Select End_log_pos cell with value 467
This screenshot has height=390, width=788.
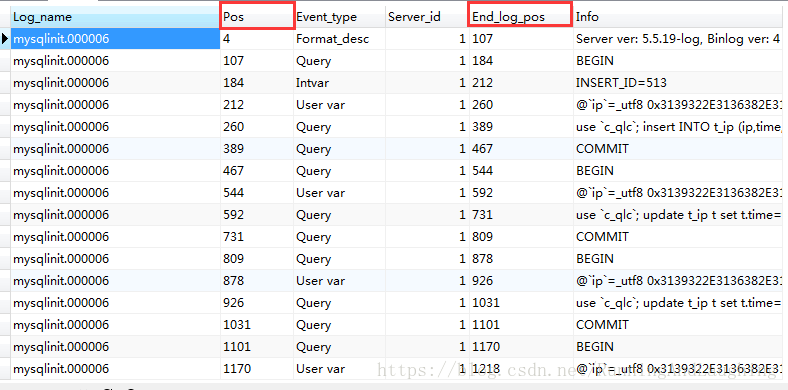521,149
